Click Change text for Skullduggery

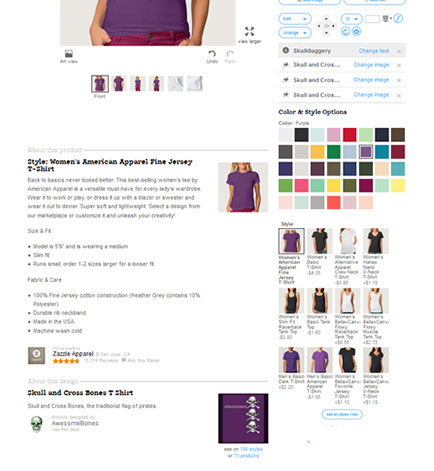click(374, 51)
